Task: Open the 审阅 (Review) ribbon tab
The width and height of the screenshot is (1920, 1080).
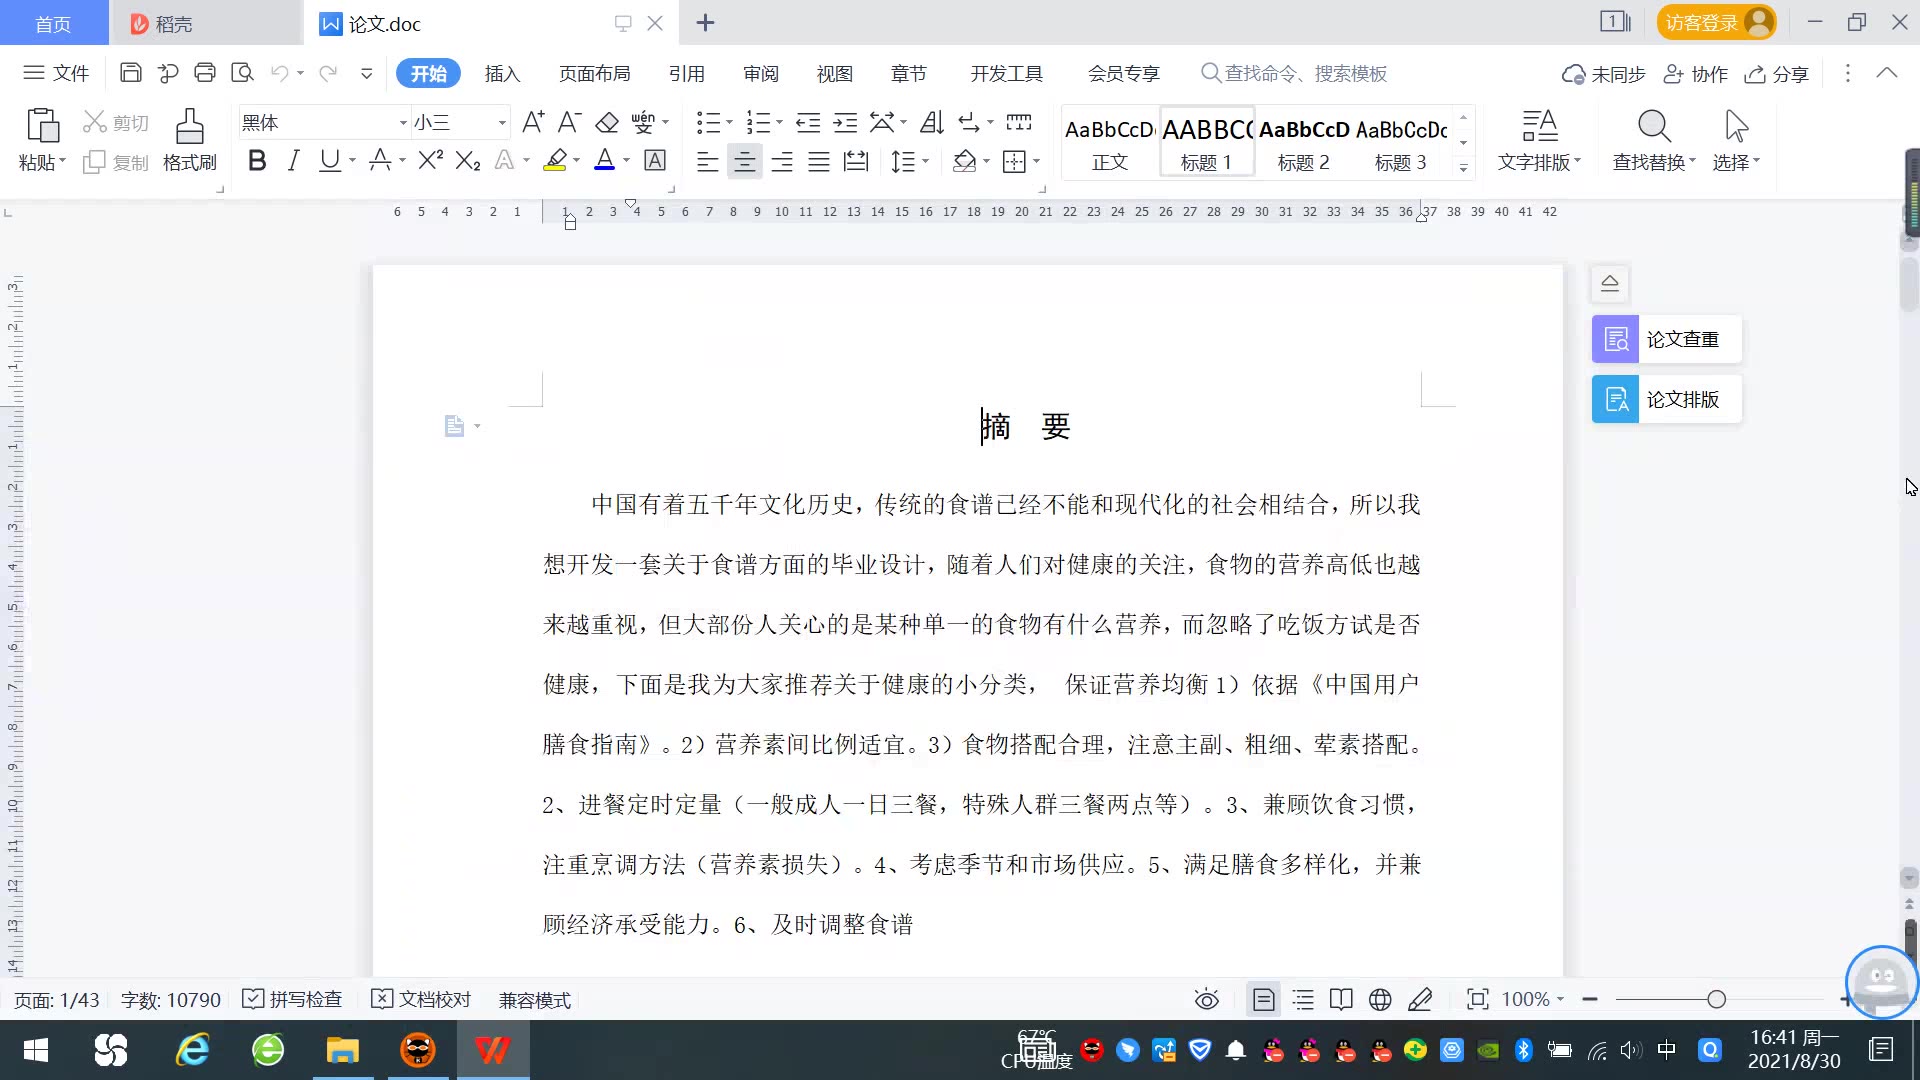Action: pyautogui.click(x=760, y=74)
